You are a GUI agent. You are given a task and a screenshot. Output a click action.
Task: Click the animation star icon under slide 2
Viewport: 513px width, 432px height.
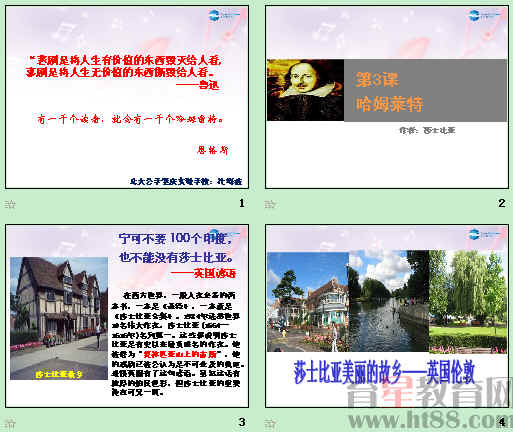(x=270, y=204)
